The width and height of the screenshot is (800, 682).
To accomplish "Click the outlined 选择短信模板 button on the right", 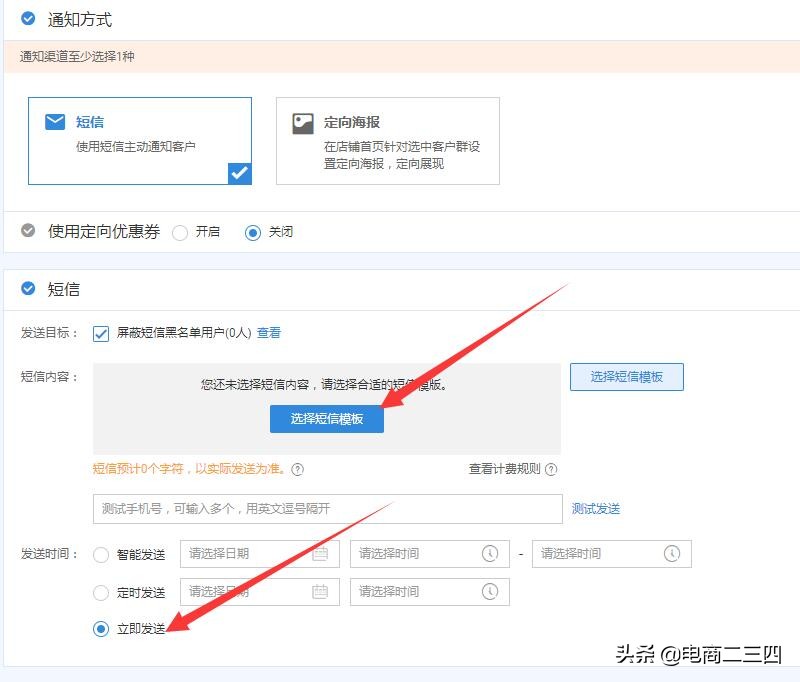I will (626, 376).
